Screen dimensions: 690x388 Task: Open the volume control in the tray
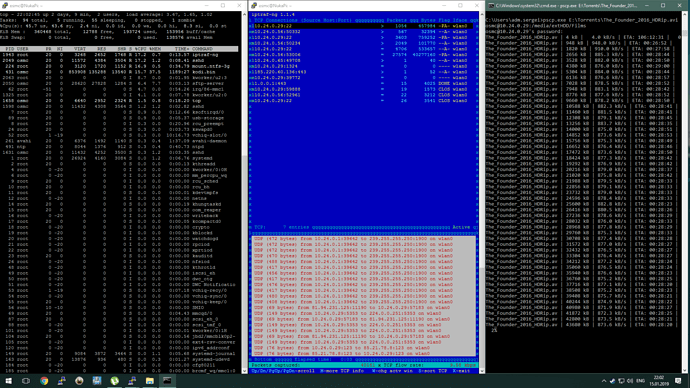(x=630, y=381)
